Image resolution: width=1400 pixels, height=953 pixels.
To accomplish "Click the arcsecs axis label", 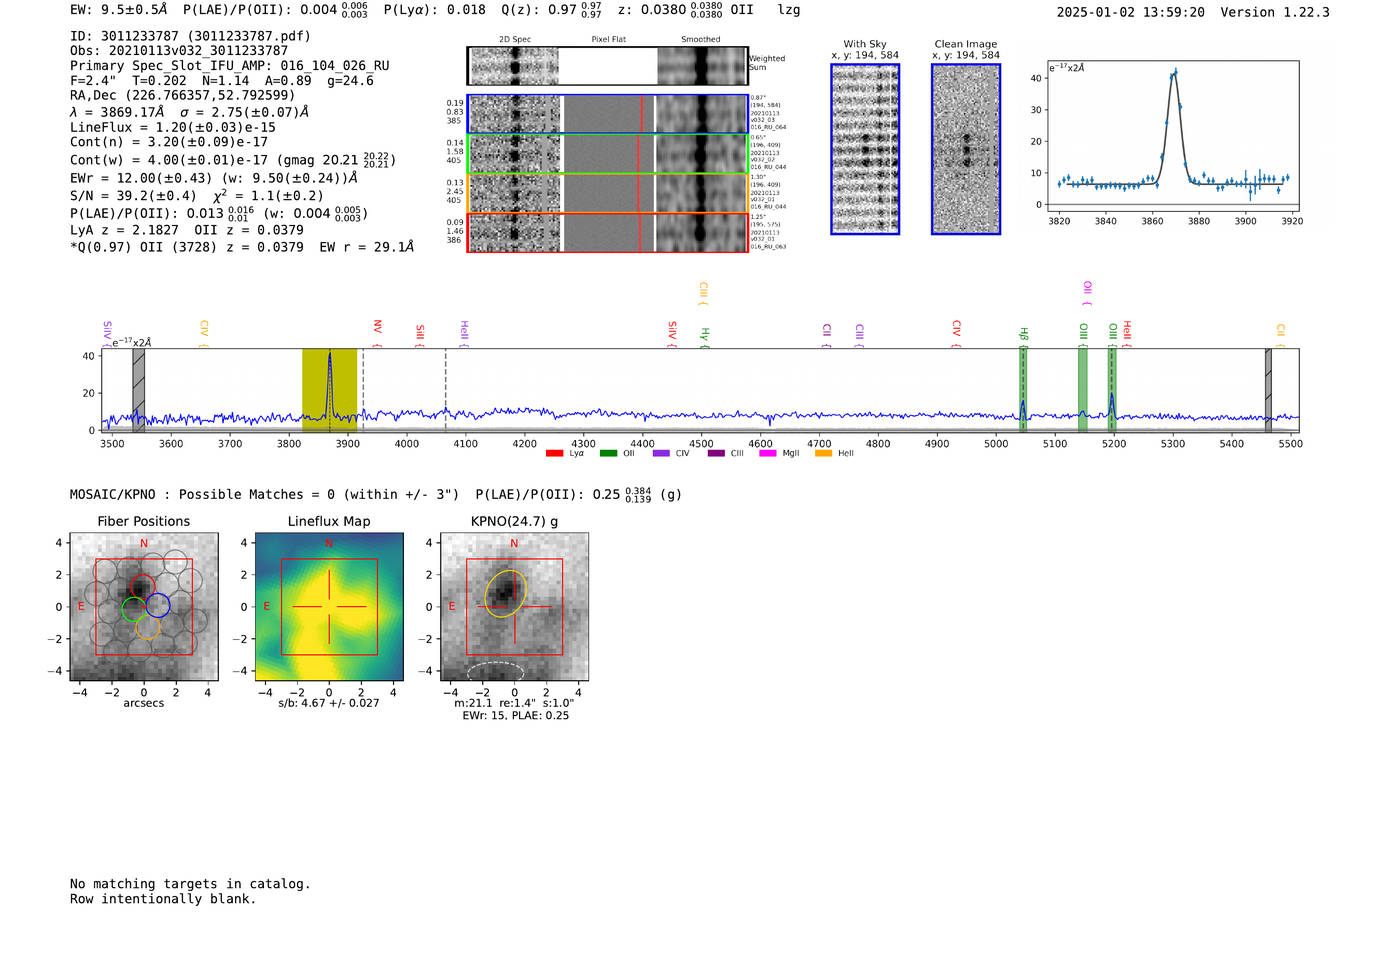I will (144, 703).
